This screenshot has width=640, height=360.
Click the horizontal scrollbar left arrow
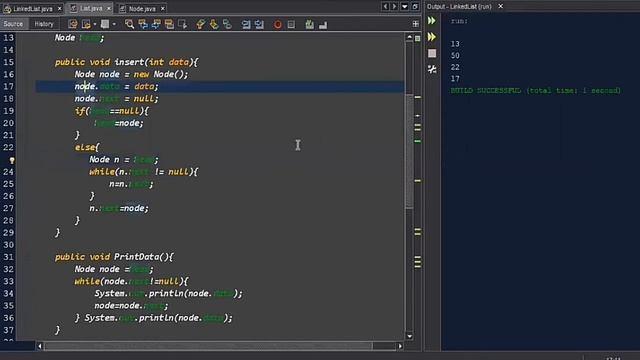click(40, 346)
